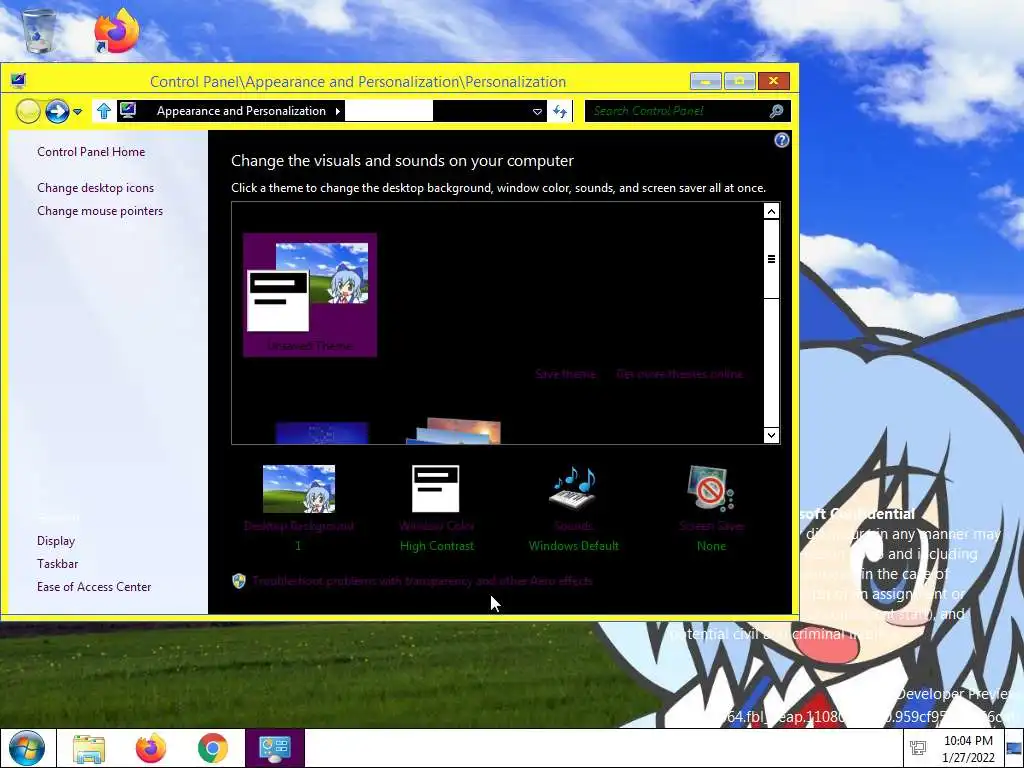
Task: Open Window Color High Contrast icon
Action: pos(436,488)
